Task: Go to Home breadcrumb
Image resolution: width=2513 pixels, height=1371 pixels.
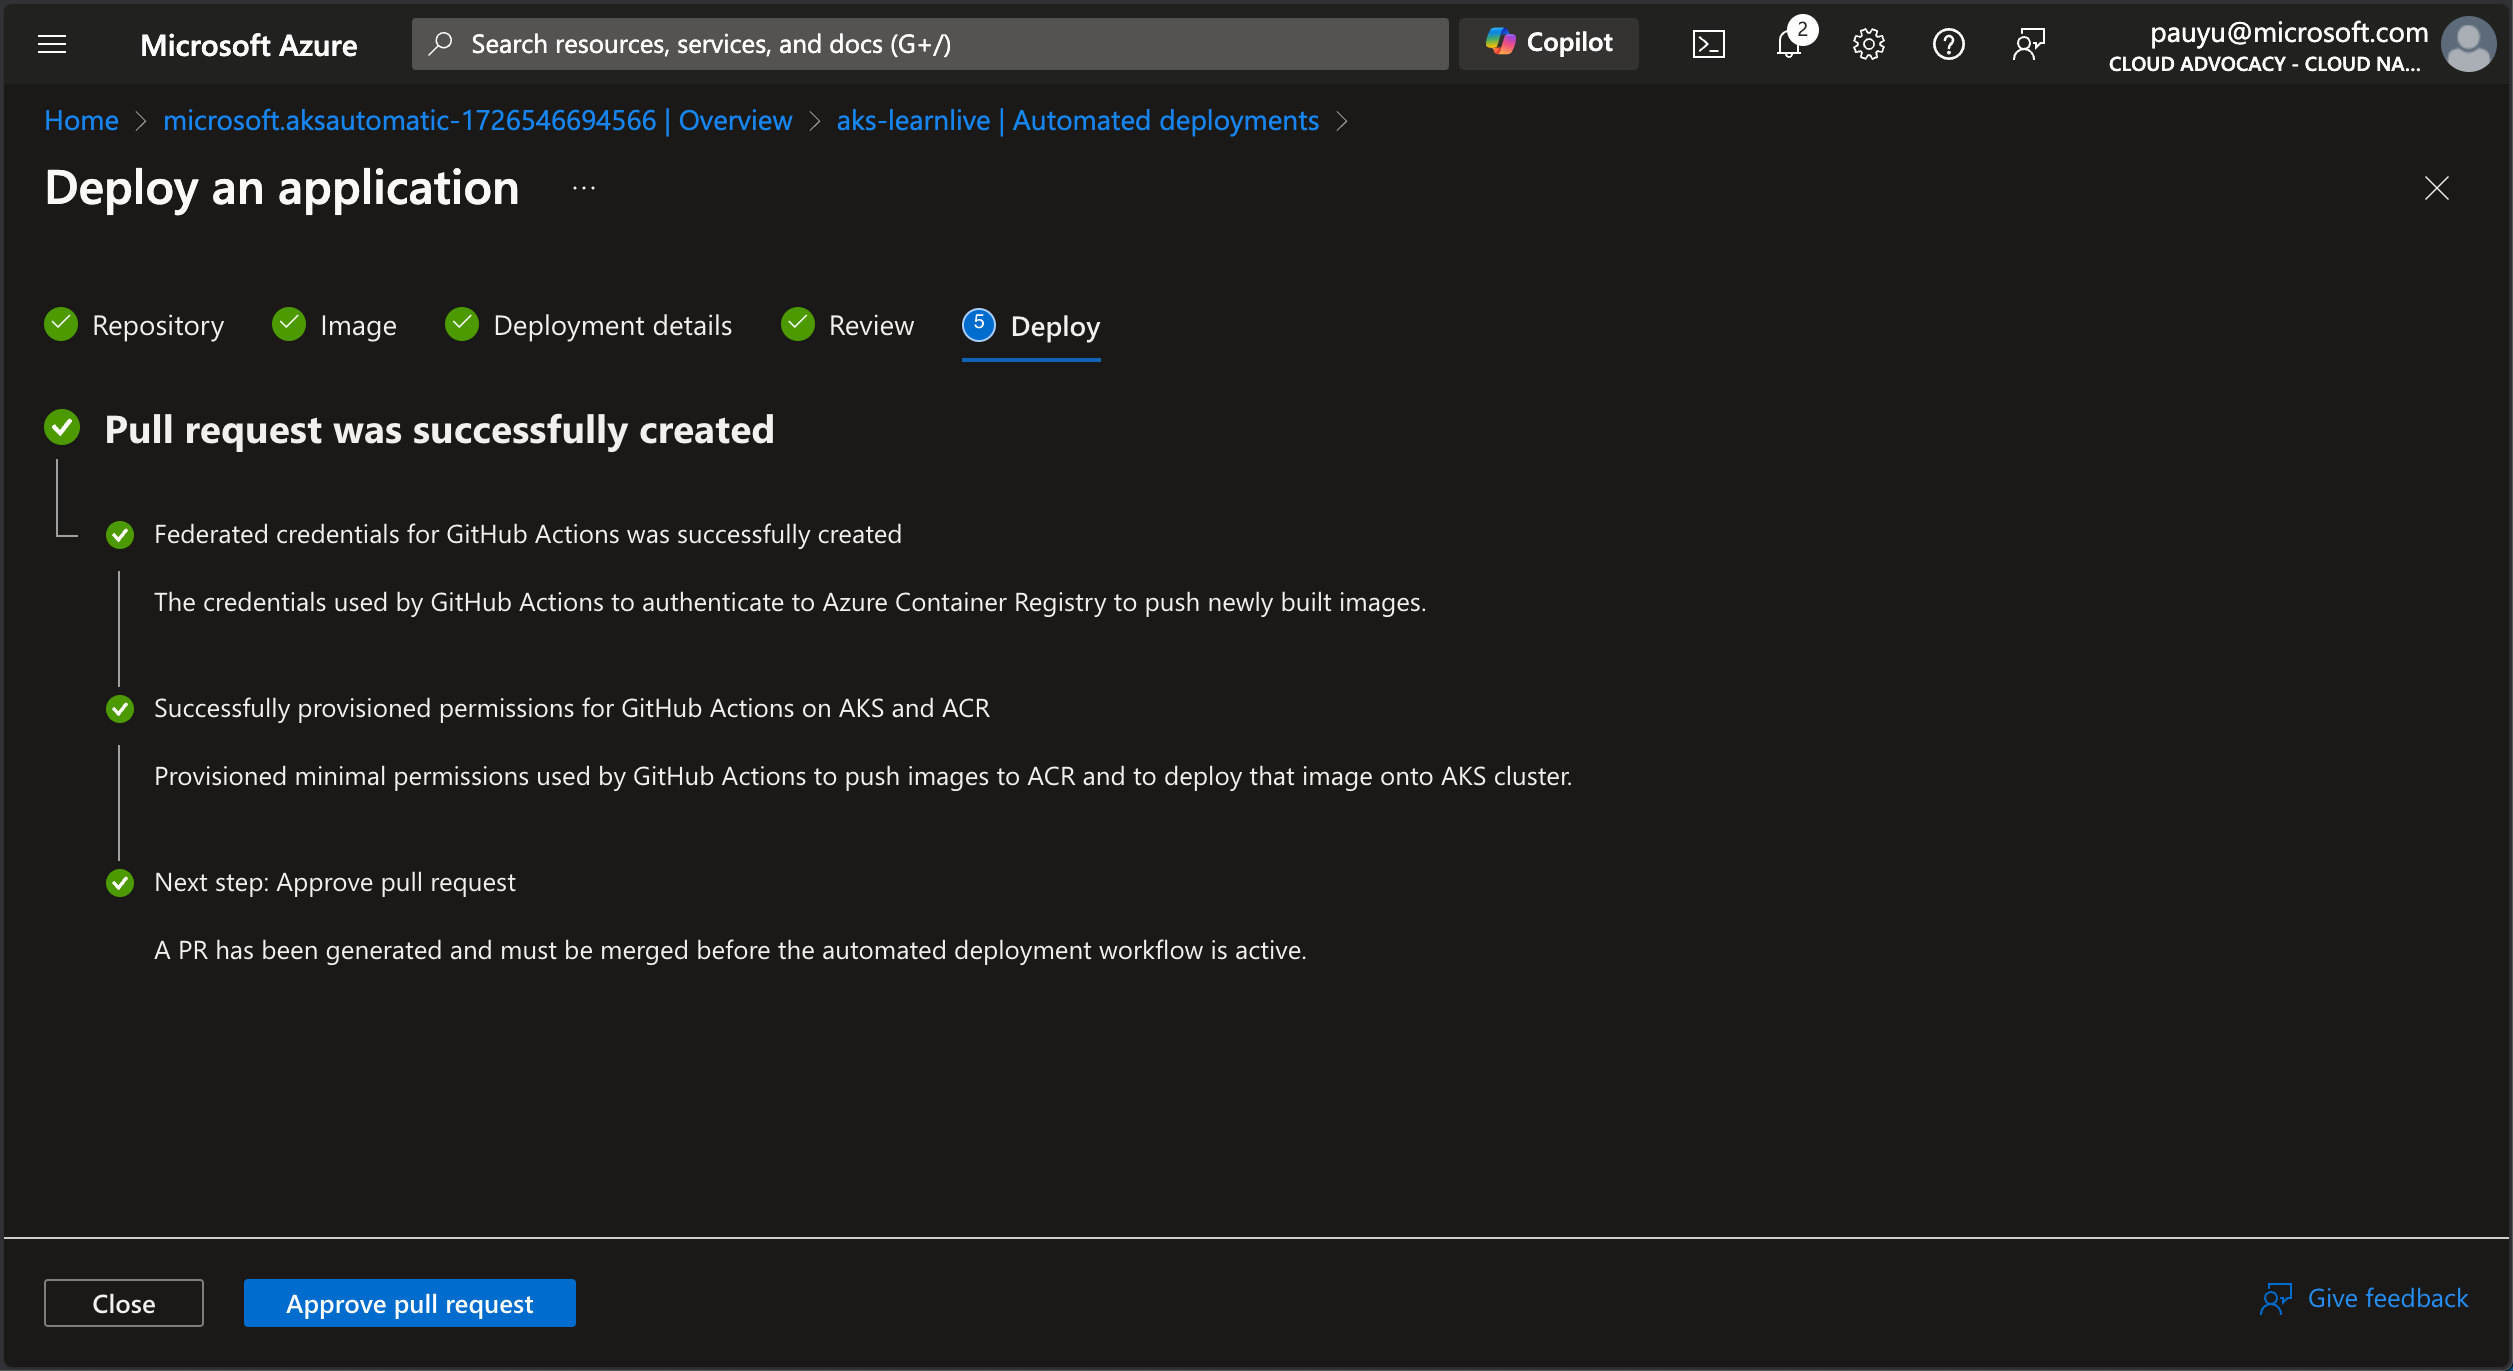Action: (x=81, y=120)
